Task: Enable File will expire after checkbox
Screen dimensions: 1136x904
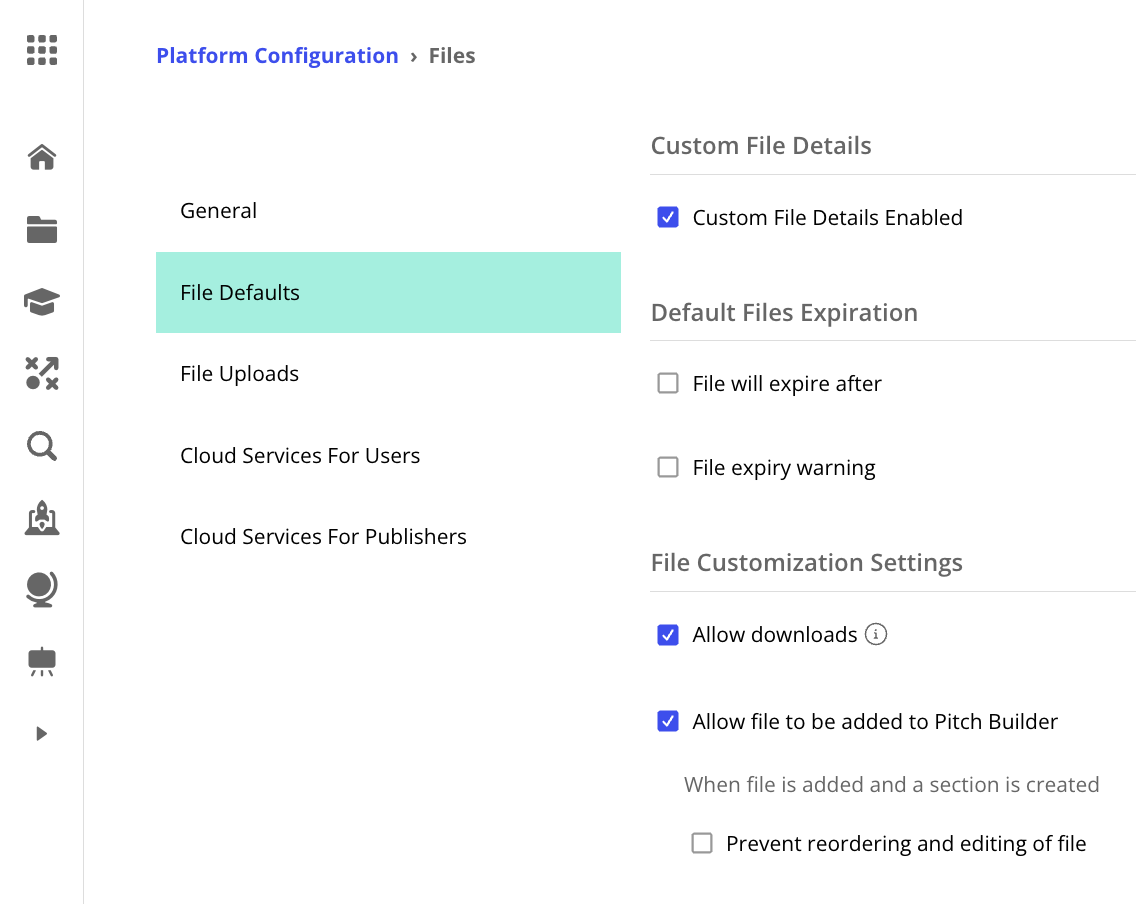Action: (668, 383)
